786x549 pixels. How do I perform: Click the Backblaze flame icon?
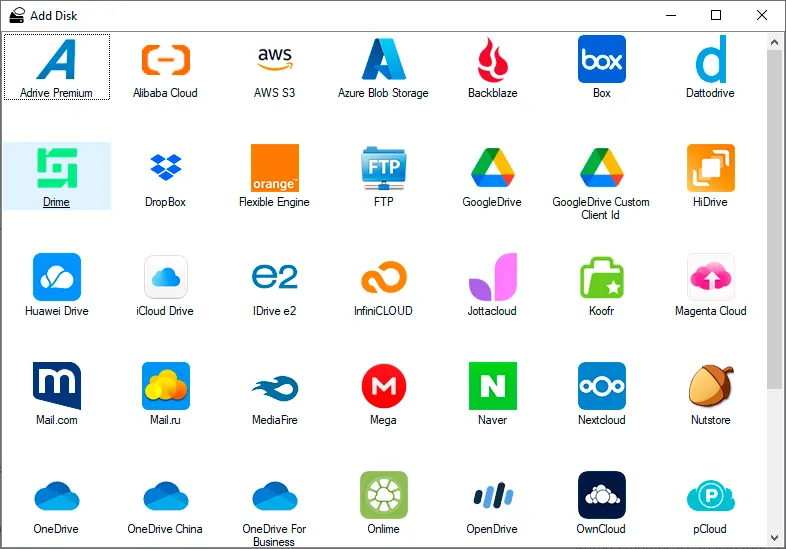pos(492,60)
